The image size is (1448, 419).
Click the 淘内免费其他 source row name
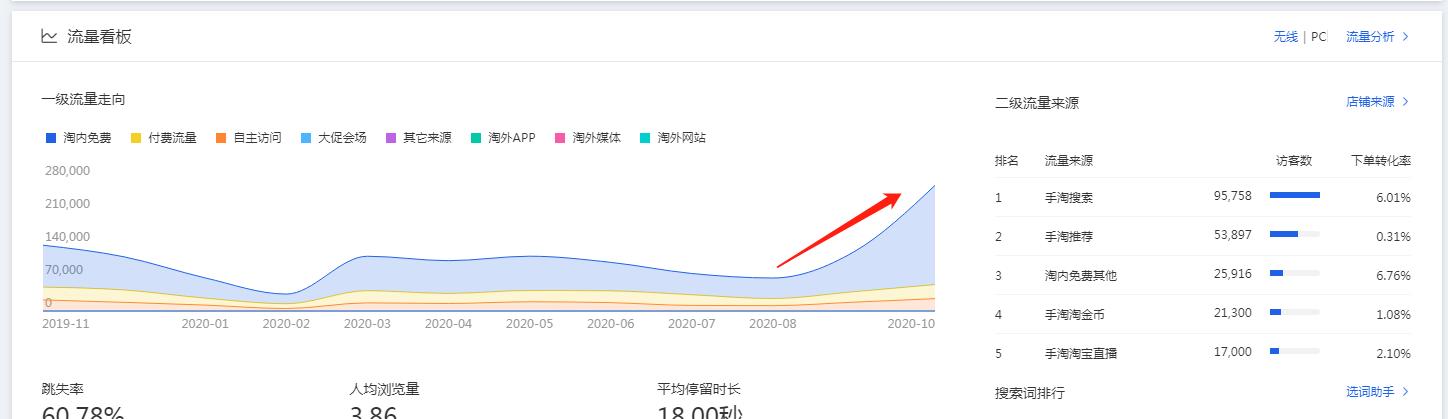pyautogui.click(x=1081, y=275)
